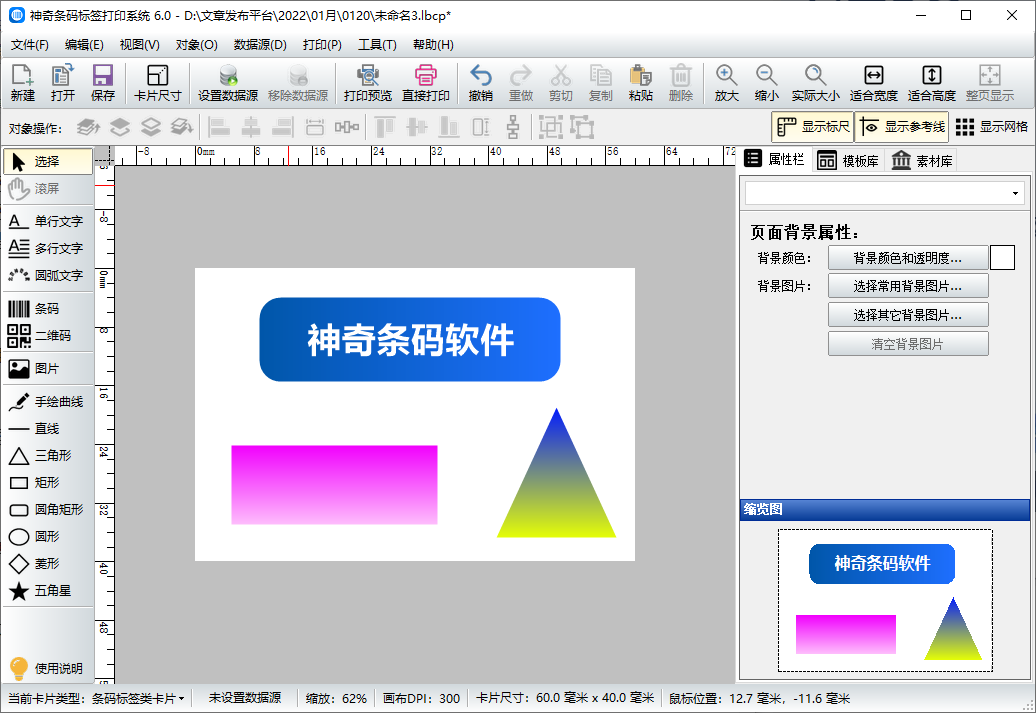The width and height of the screenshot is (1036, 713).
Task: Open the 数据源(D) menu
Action: click(x=260, y=45)
